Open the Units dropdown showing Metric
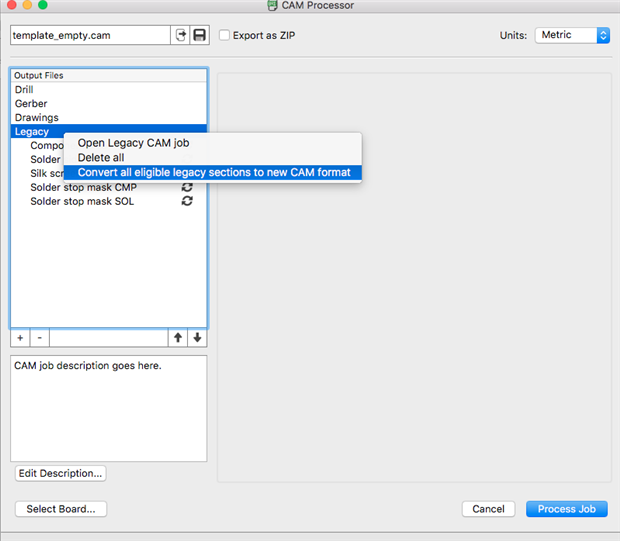The width and height of the screenshot is (620, 541). pos(573,35)
